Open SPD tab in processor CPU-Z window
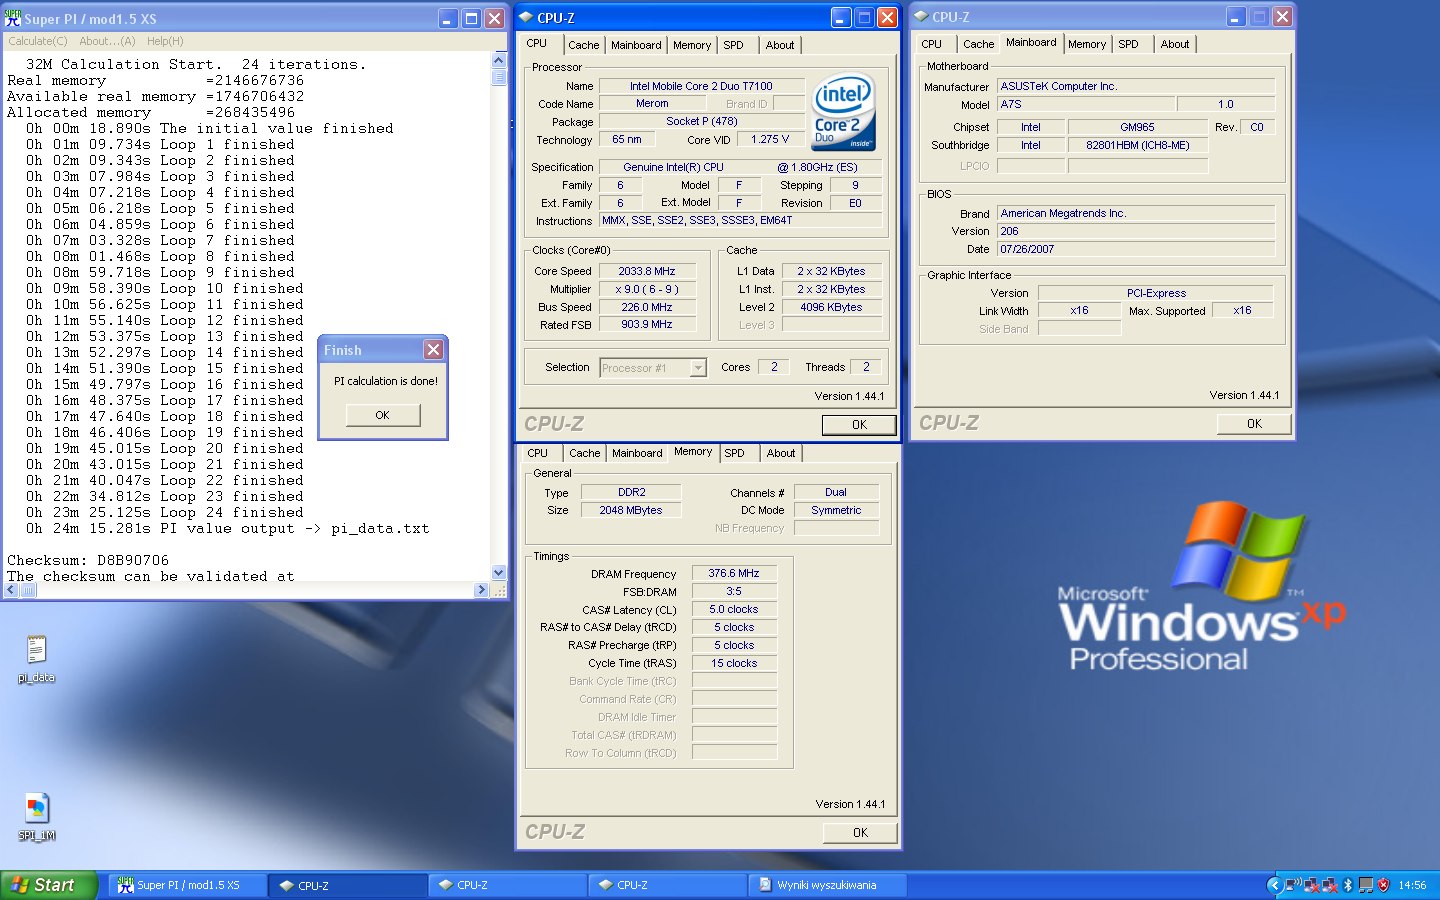The image size is (1440, 900). tap(733, 45)
